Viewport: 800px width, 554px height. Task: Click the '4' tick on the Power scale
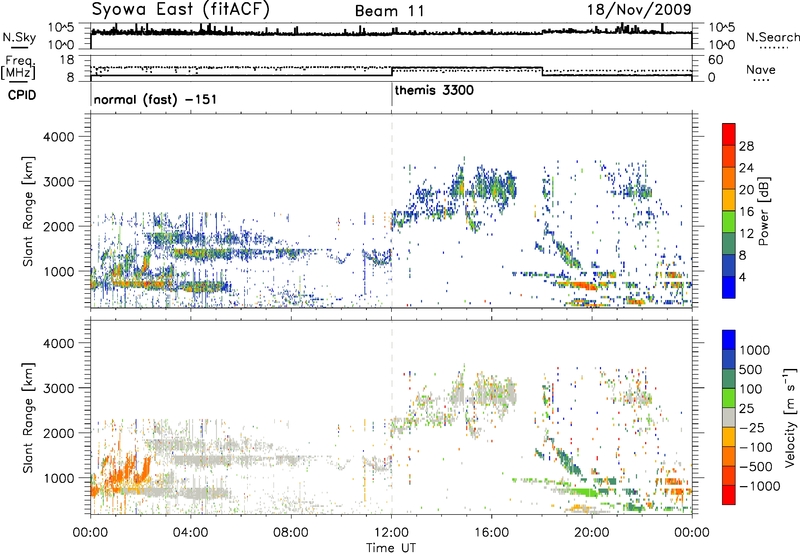(x=742, y=278)
